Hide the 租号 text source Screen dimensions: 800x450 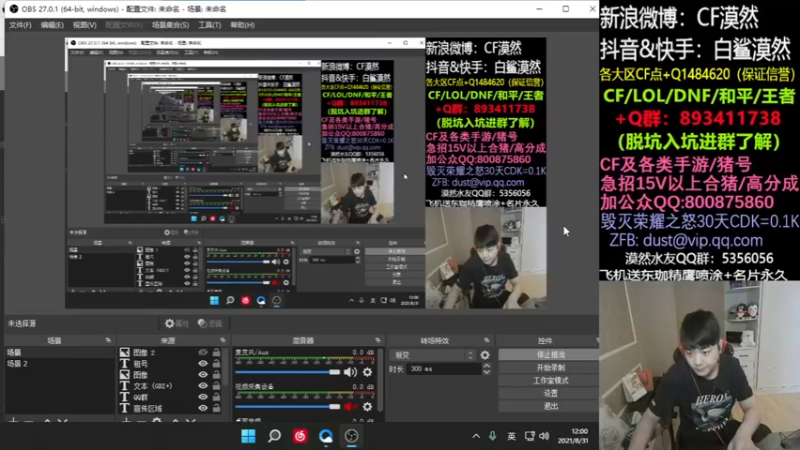click(x=203, y=364)
